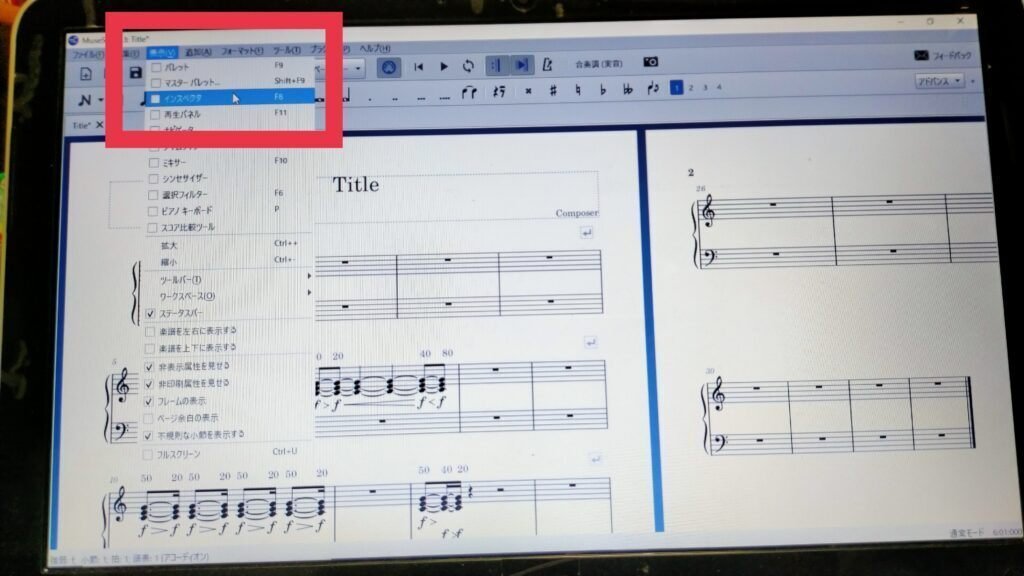1024x576 pixels.
Task: Open the ファイル menu
Action: pos(88,54)
